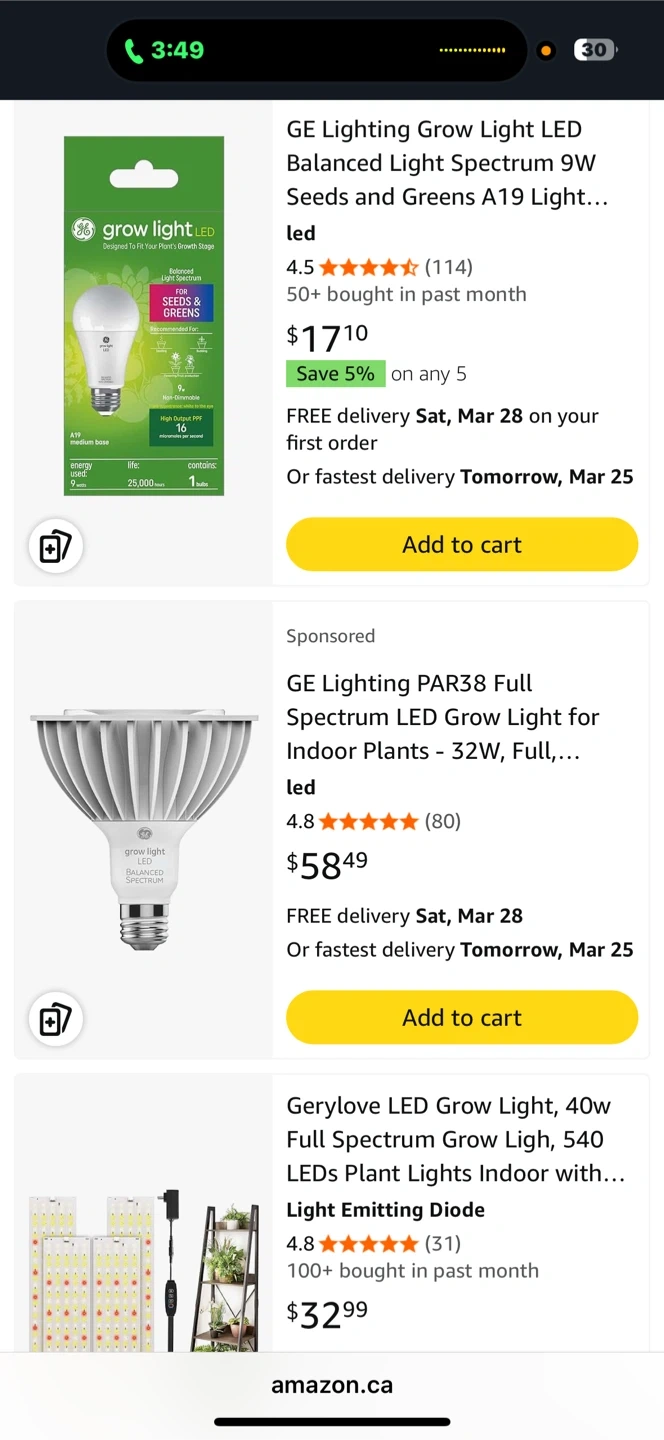Tap the green phone call indicator
This screenshot has width=664, height=1440.
pos(134,50)
